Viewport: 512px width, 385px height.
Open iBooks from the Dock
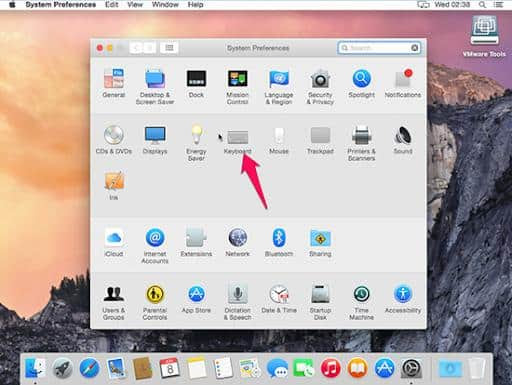[x=357, y=368]
